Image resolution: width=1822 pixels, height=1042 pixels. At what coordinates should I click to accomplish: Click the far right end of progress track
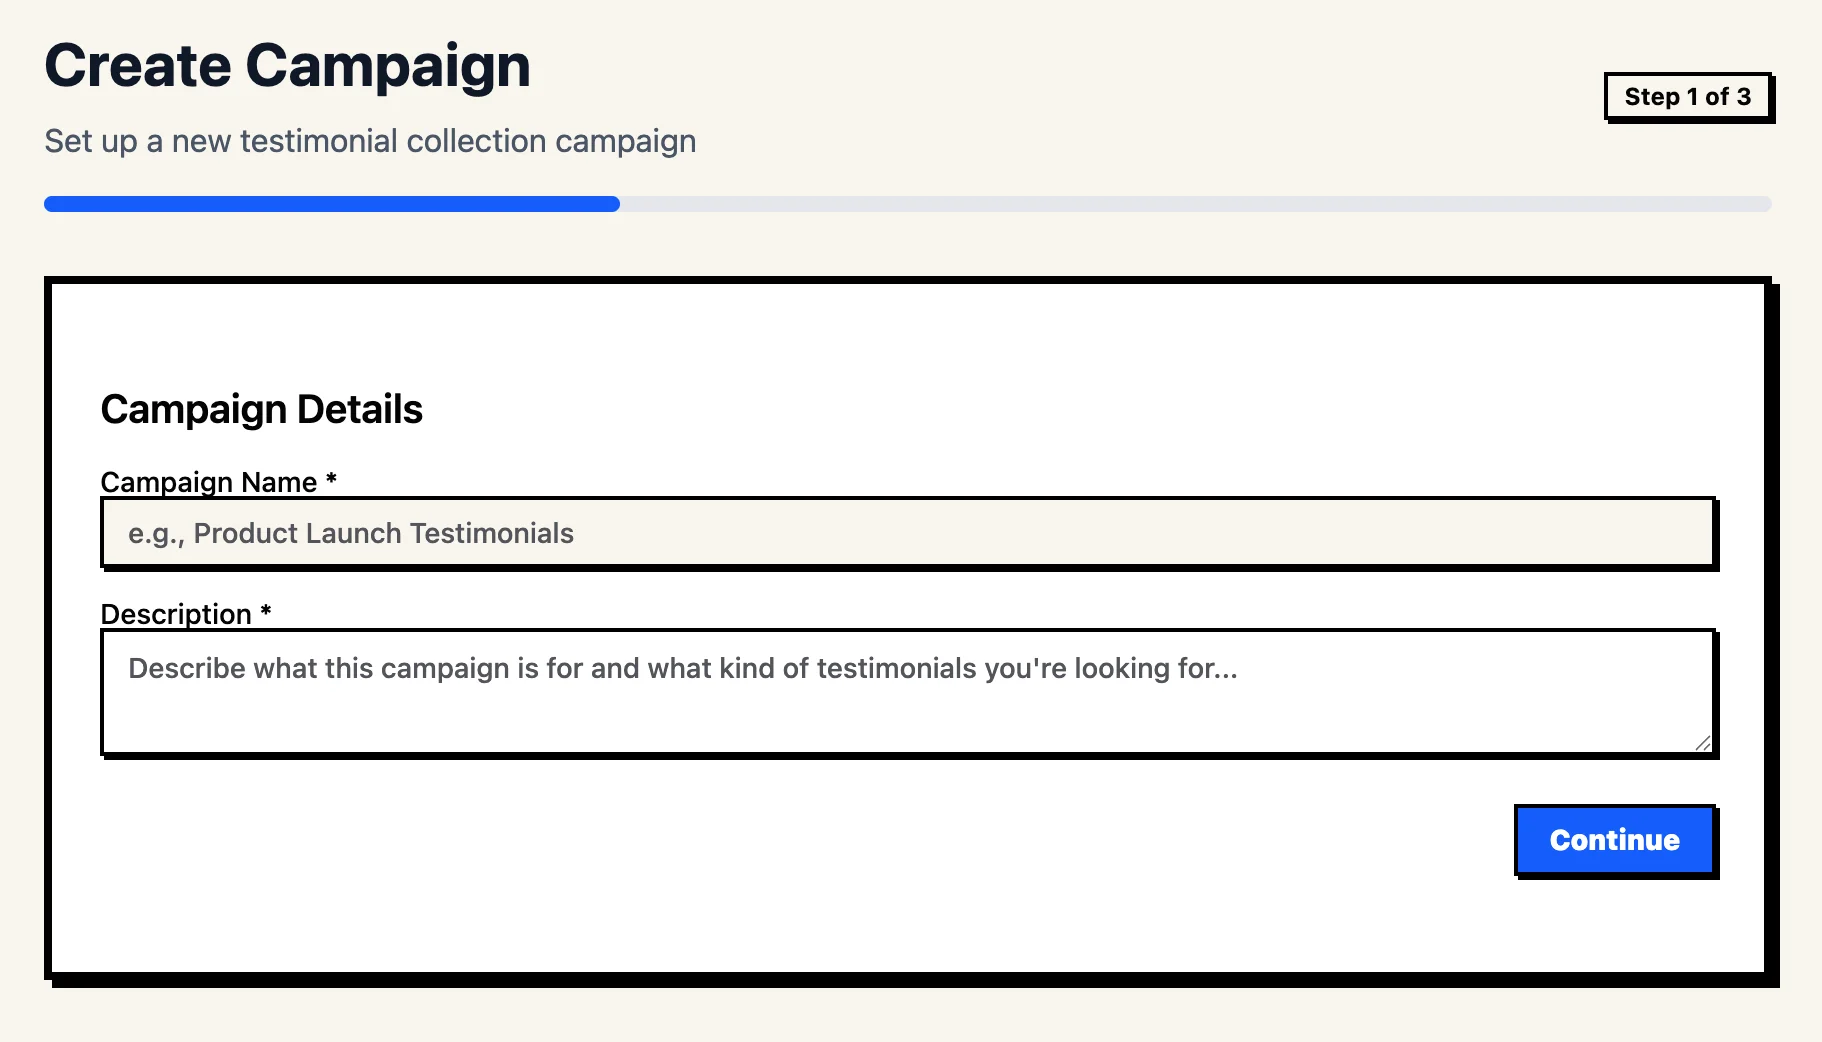1764,204
